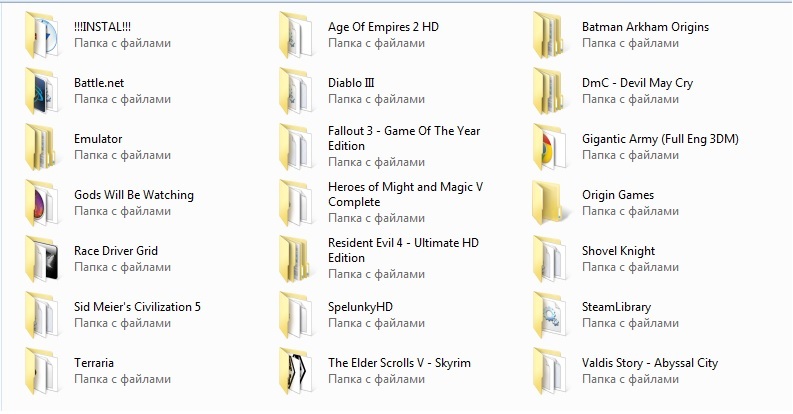
Task: Click the "DmC - Devil May Cry" name
Action: pyautogui.click(x=637, y=83)
